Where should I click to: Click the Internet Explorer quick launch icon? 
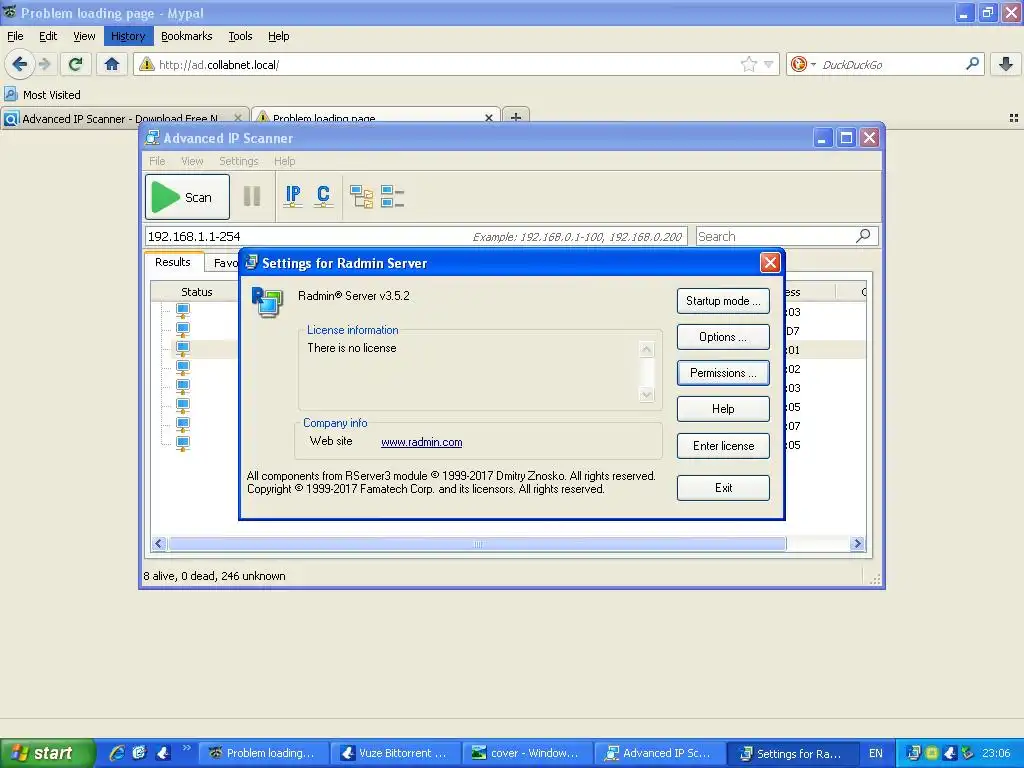pos(117,753)
